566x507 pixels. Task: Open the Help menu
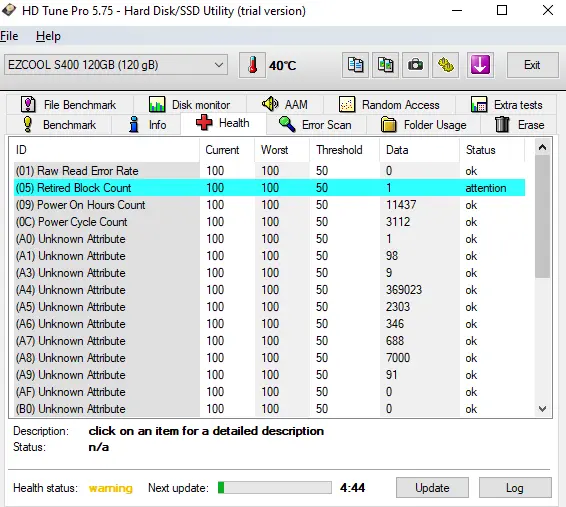(x=48, y=36)
